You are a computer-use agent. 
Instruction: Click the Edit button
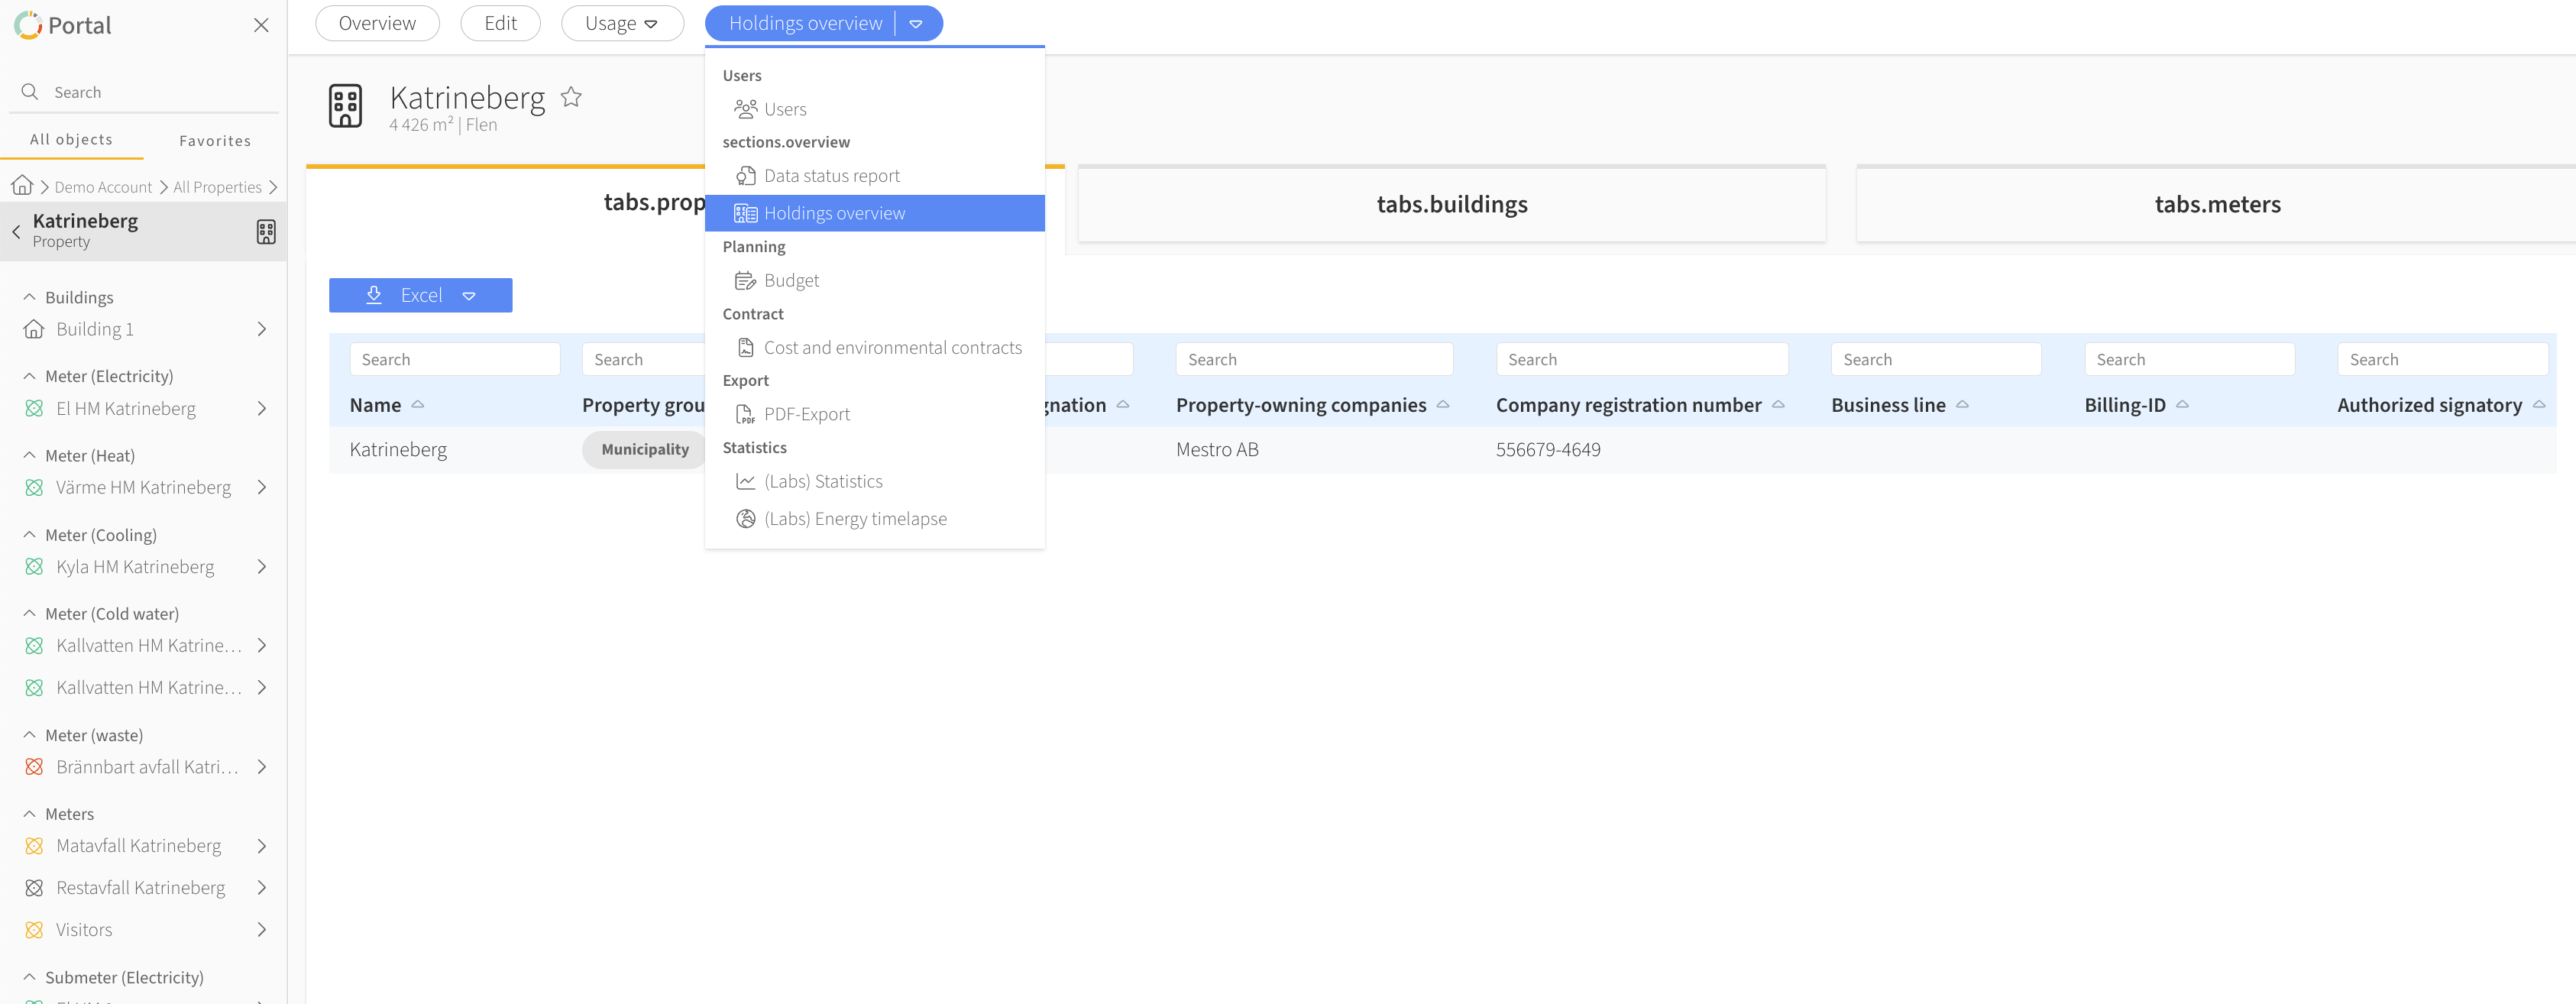tap(500, 23)
